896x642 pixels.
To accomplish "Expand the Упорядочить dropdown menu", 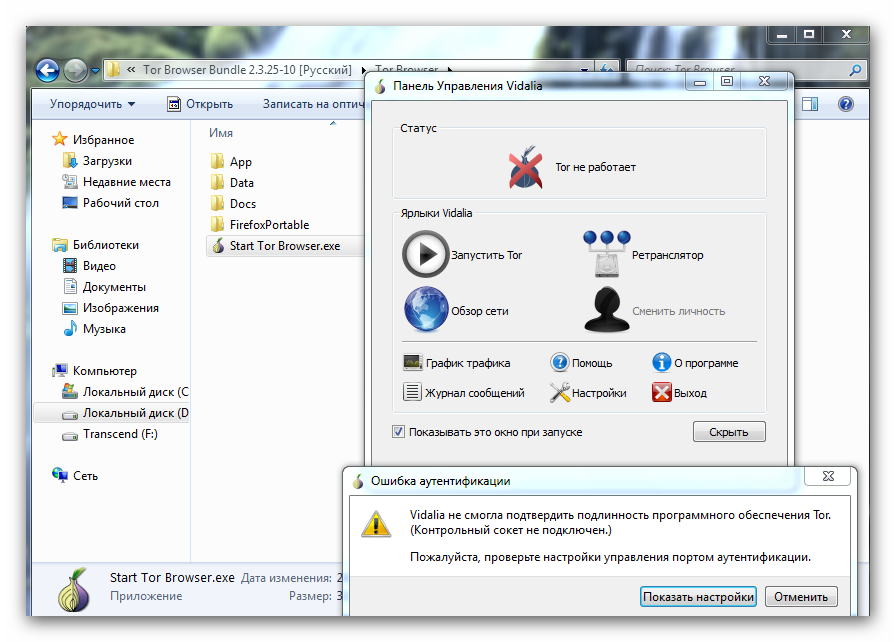I will (92, 104).
